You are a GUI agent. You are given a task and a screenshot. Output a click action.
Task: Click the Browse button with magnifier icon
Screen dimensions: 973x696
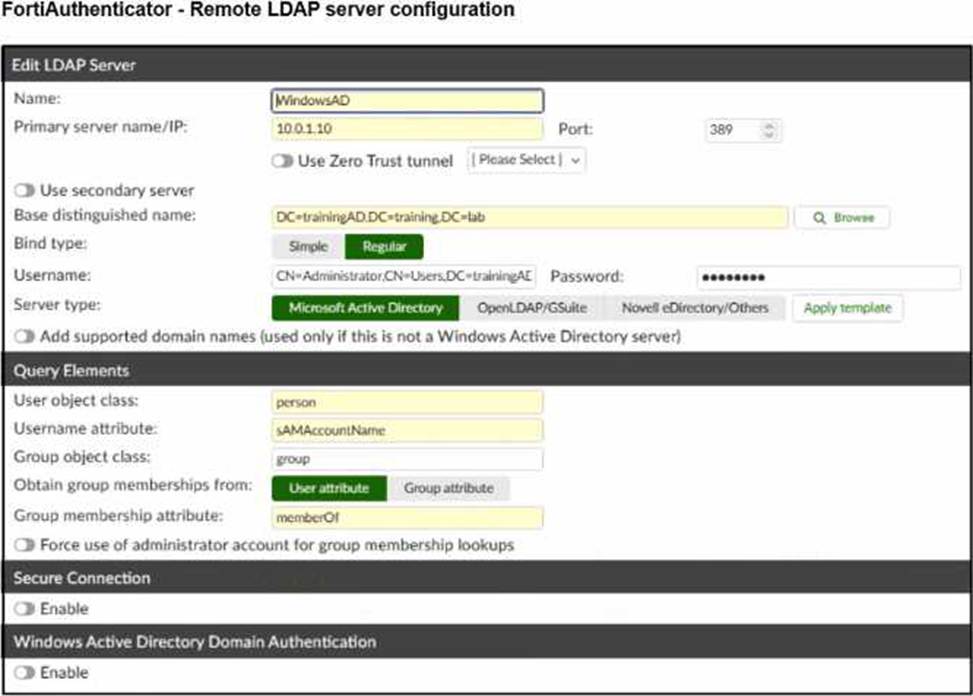click(841, 218)
